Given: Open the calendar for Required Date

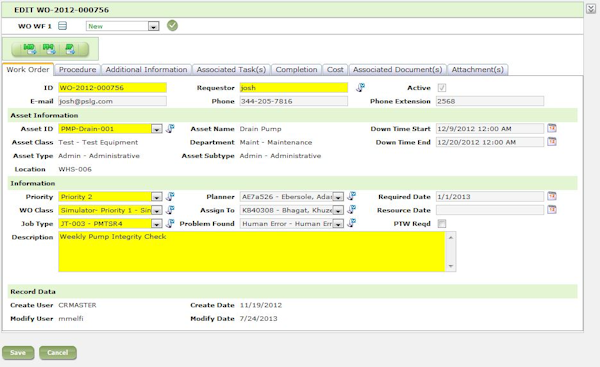Looking at the screenshot, I should (552, 196).
